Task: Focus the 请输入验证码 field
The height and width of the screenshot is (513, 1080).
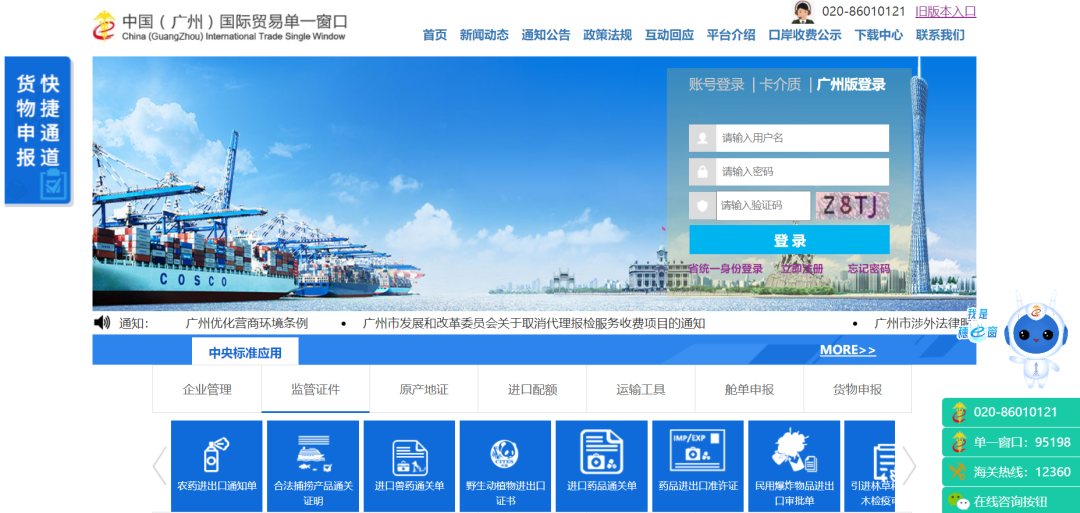Action: (763, 205)
